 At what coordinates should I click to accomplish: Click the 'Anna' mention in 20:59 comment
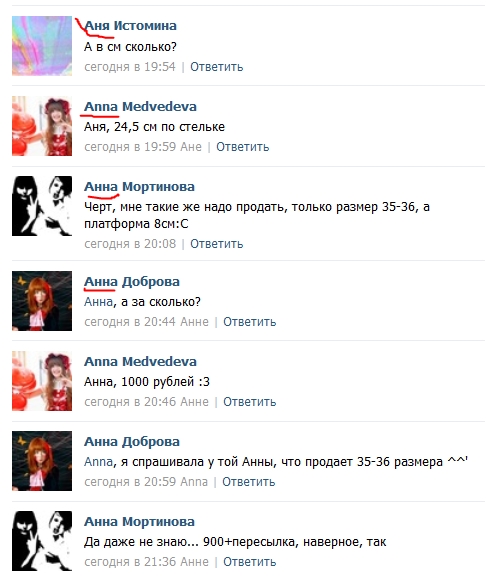98,462
